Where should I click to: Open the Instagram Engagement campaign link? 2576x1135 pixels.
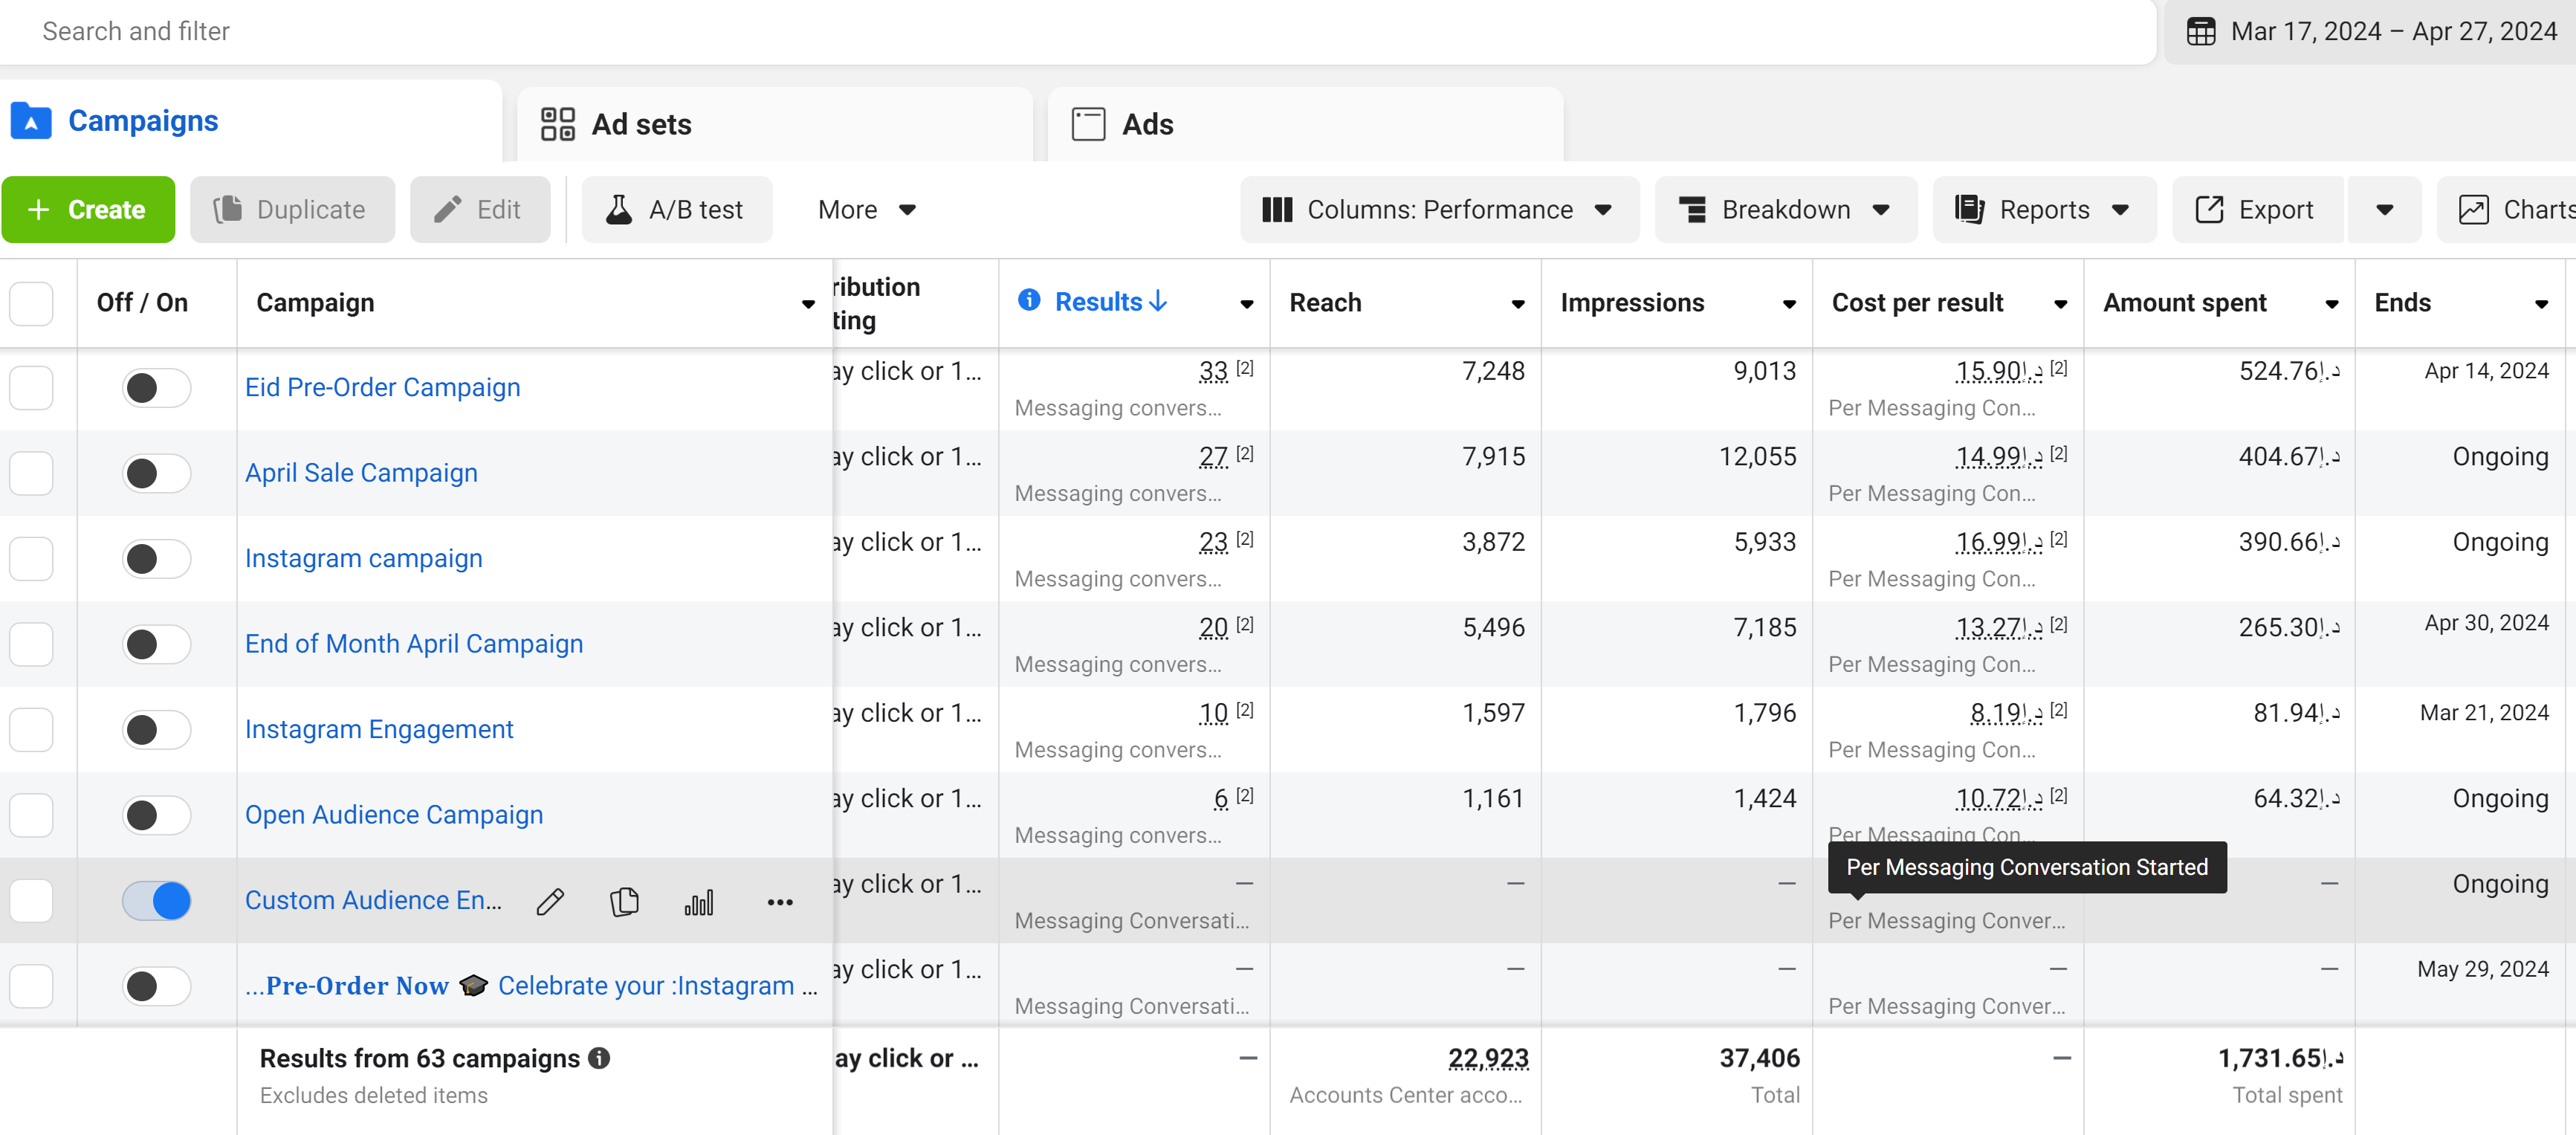(x=379, y=729)
